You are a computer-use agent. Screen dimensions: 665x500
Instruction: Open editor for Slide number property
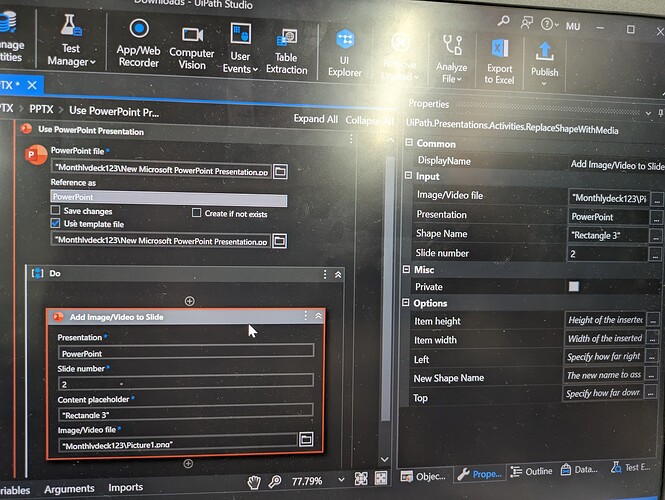click(655, 255)
